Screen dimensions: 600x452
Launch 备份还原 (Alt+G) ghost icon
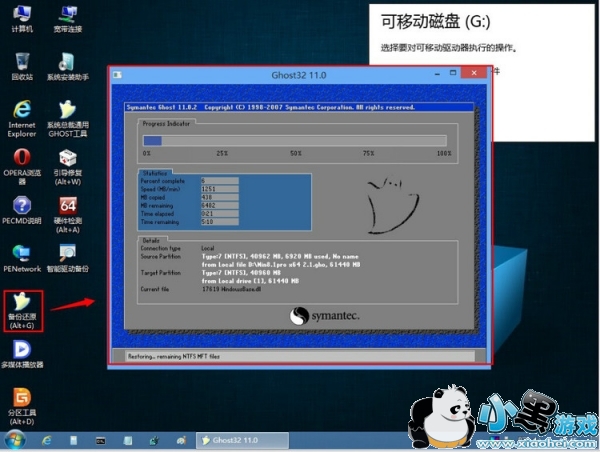(x=23, y=311)
